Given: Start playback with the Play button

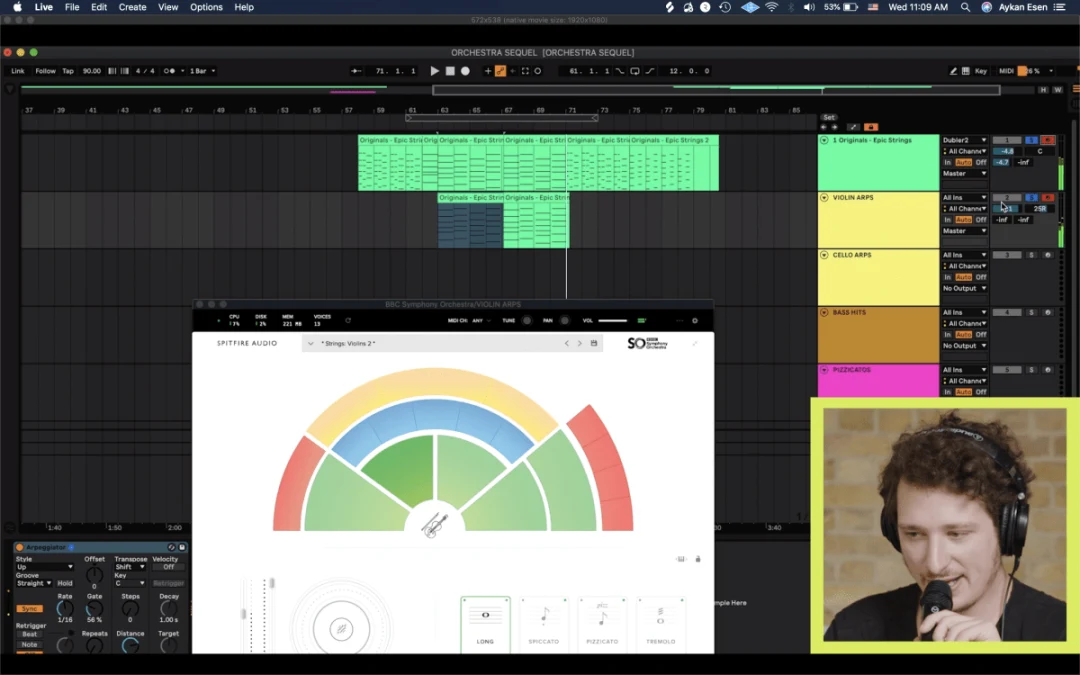Looking at the screenshot, I should tap(435, 71).
